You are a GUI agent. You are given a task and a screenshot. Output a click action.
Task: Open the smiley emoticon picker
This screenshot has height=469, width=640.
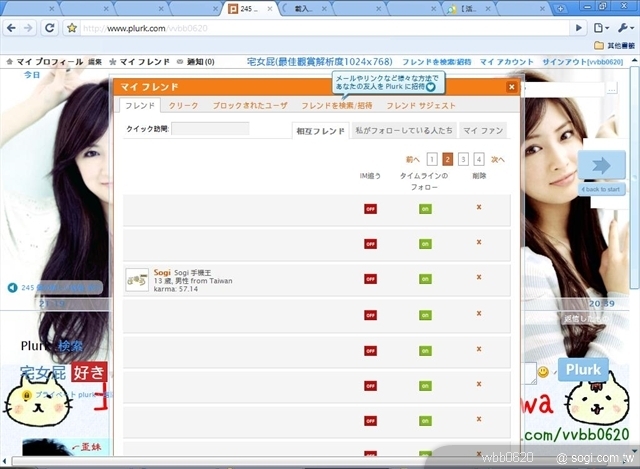coord(543,371)
